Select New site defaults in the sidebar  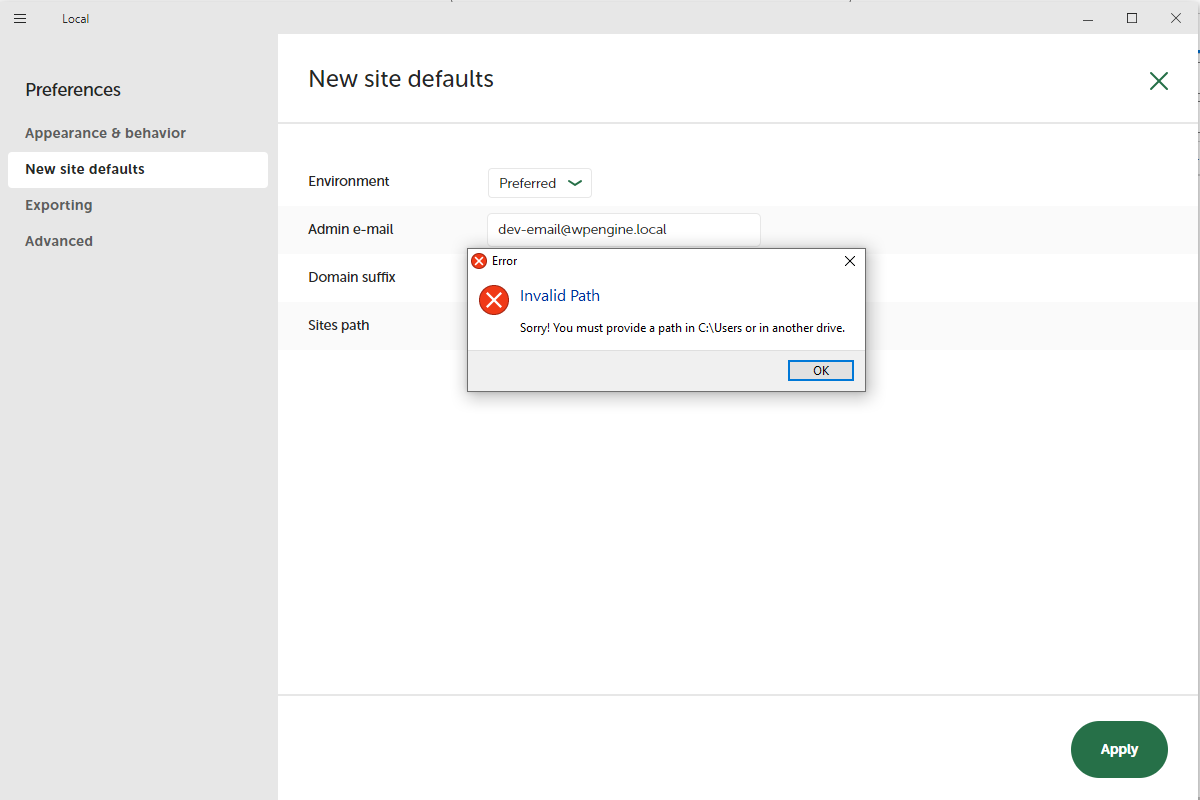point(85,169)
